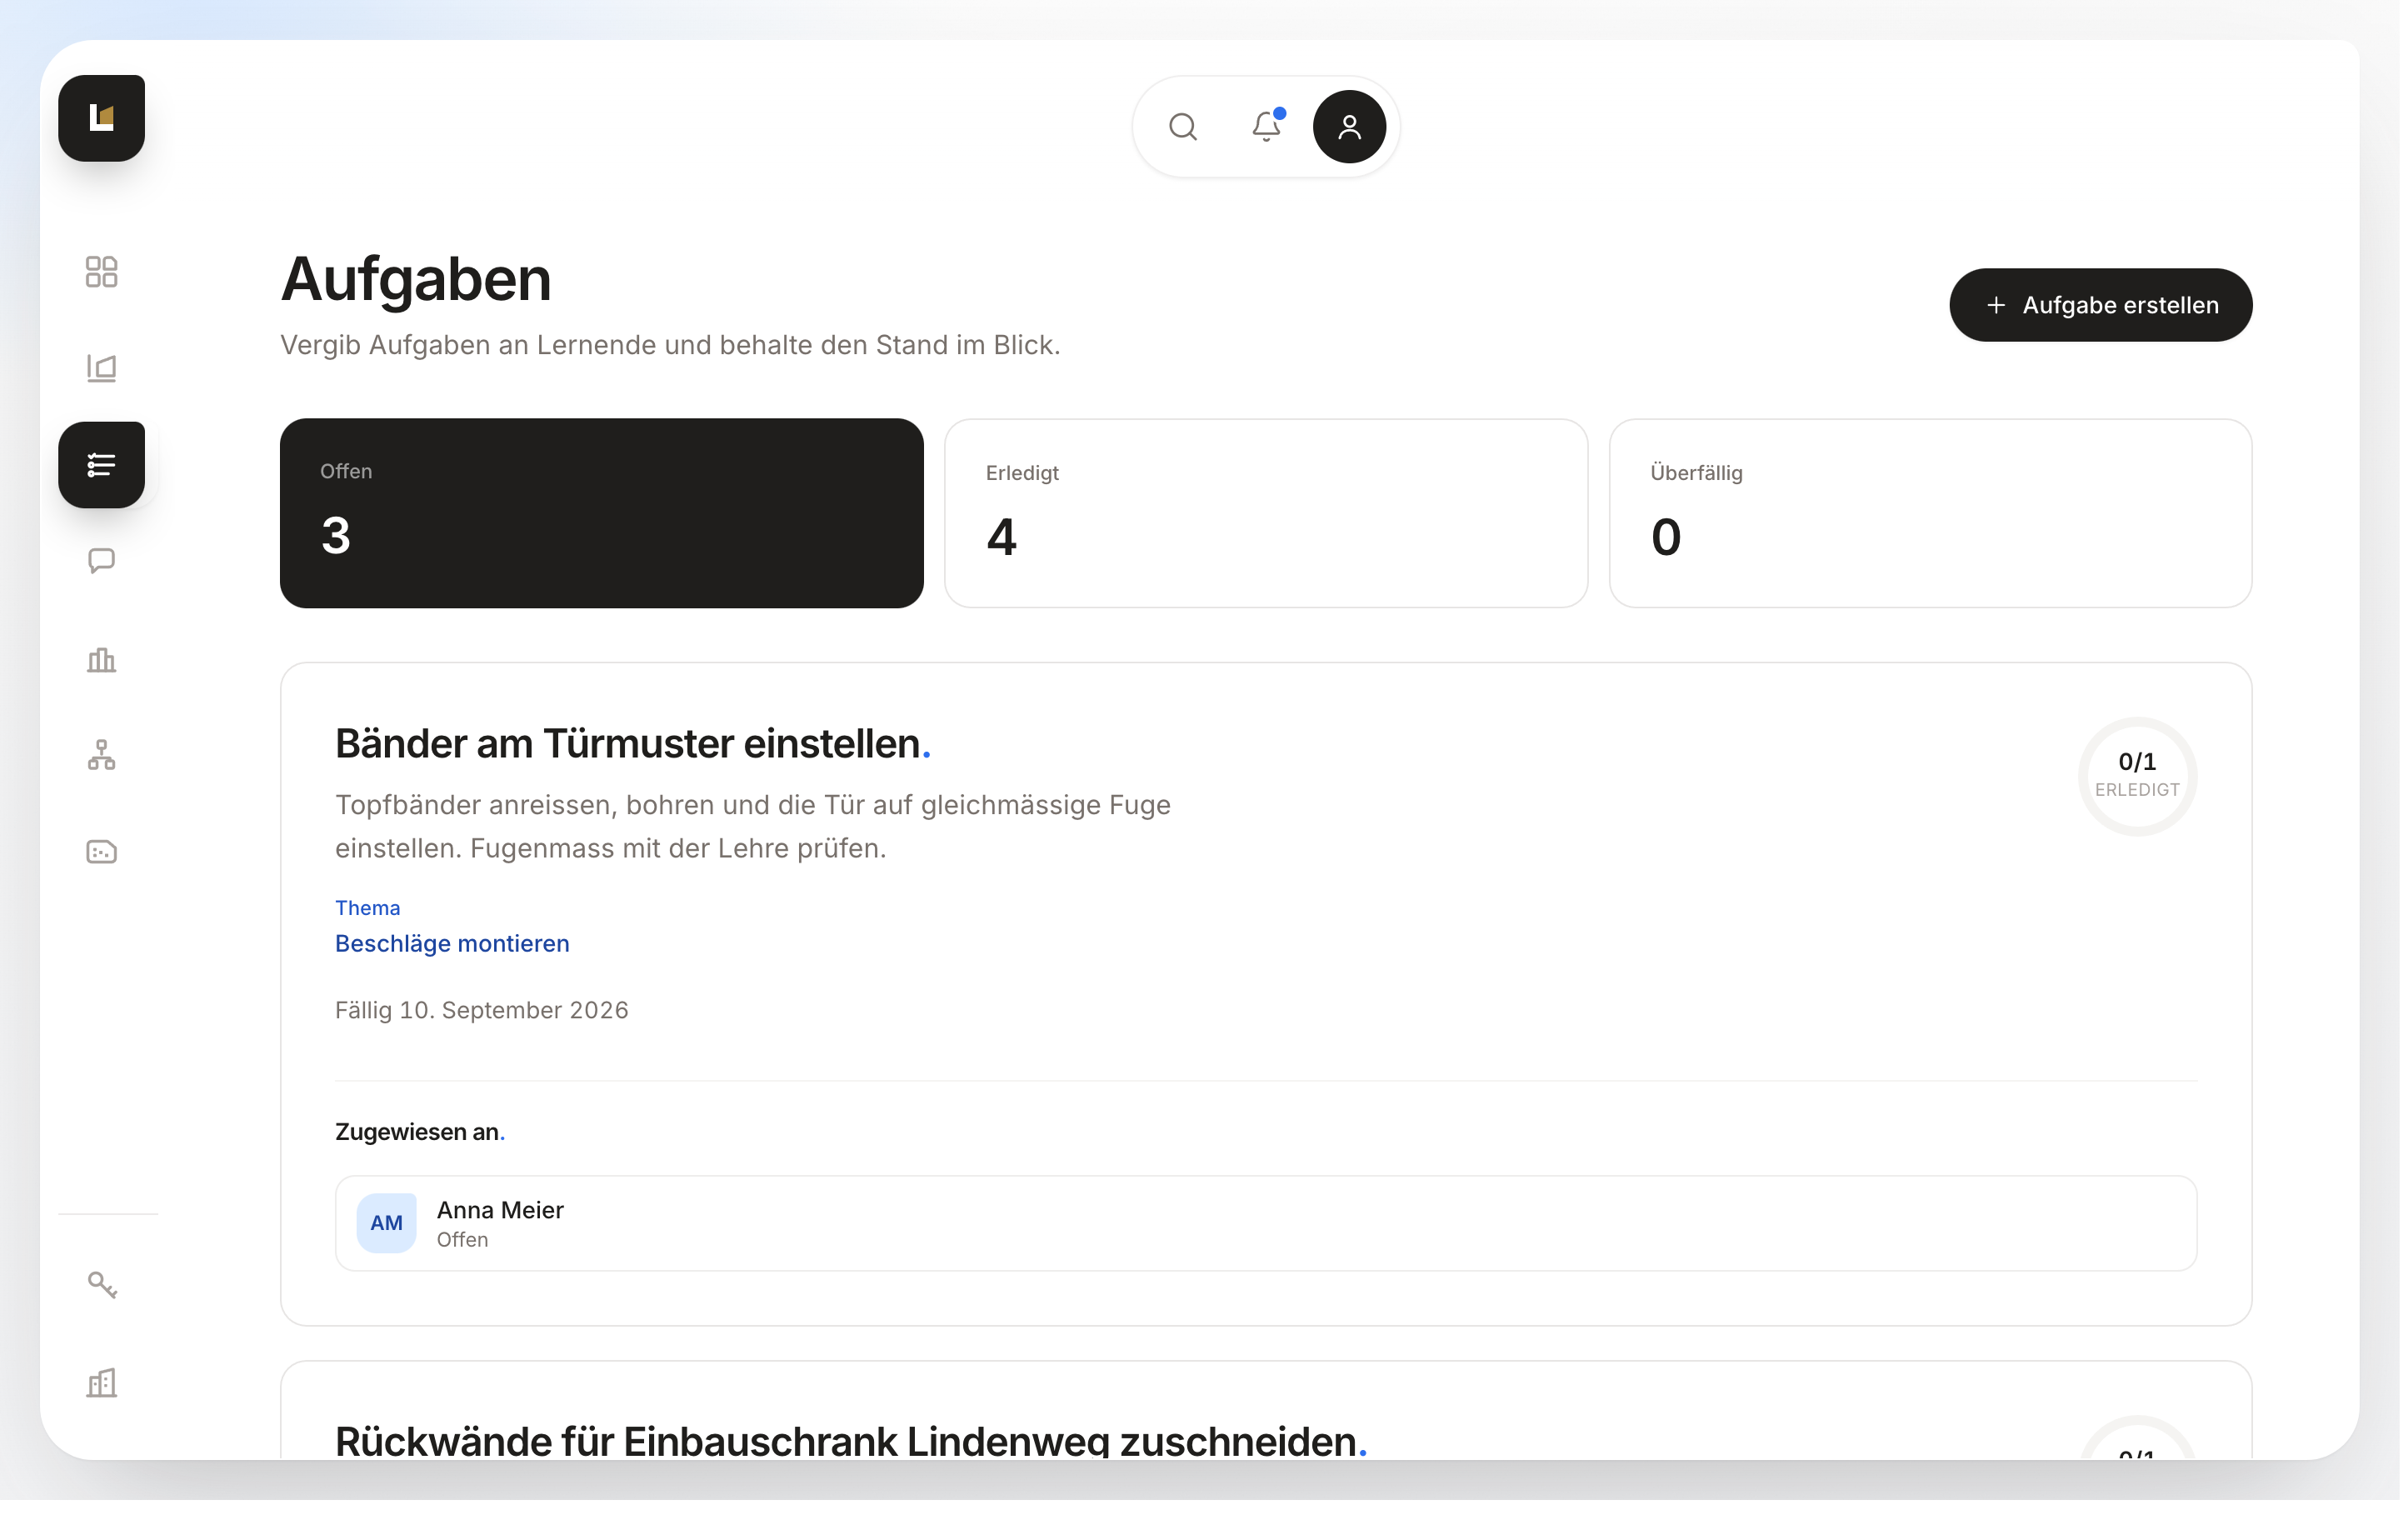Click the 'Zugewiesen an' heading
This screenshot has width=2408, height=1520.
[x=420, y=1132]
